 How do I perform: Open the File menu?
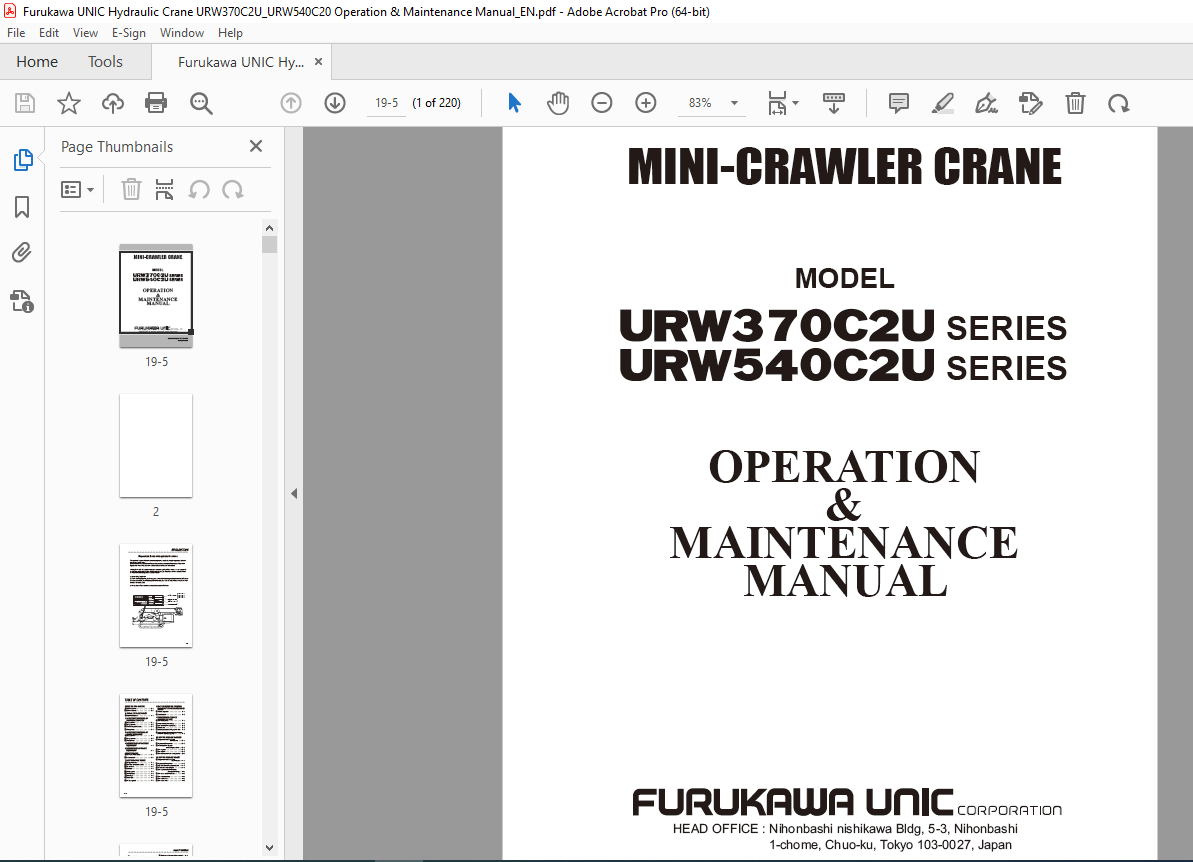click(16, 33)
